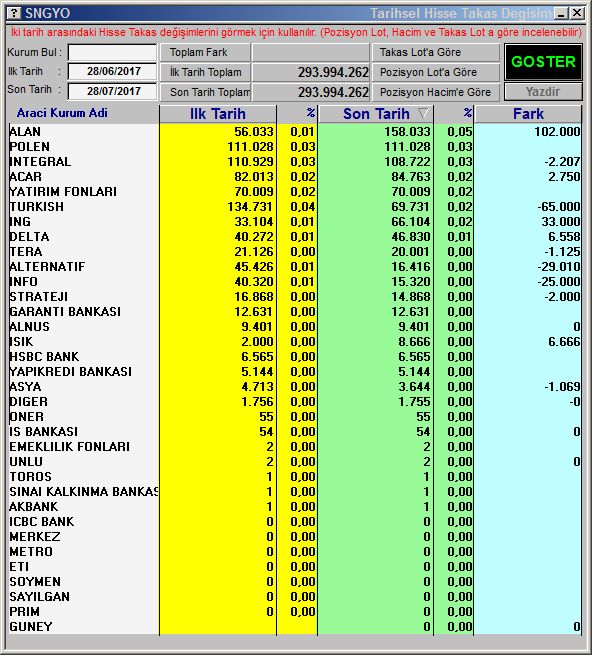The height and width of the screenshot is (655, 592).
Task: Minimize the SNGYO window
Action: coord(562,13)
